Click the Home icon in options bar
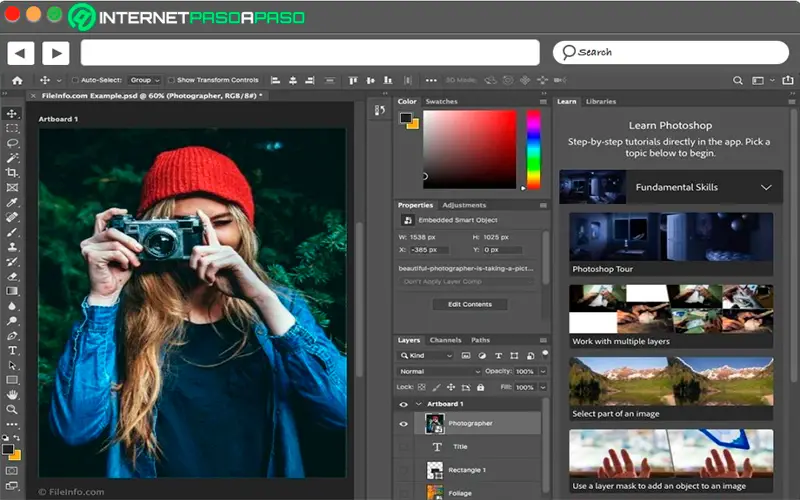 tap(17, 80)
